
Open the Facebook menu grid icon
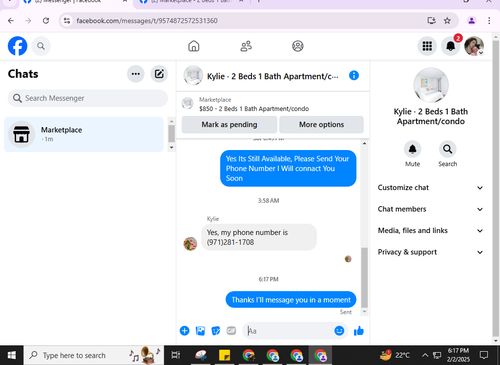click(427, 46)
